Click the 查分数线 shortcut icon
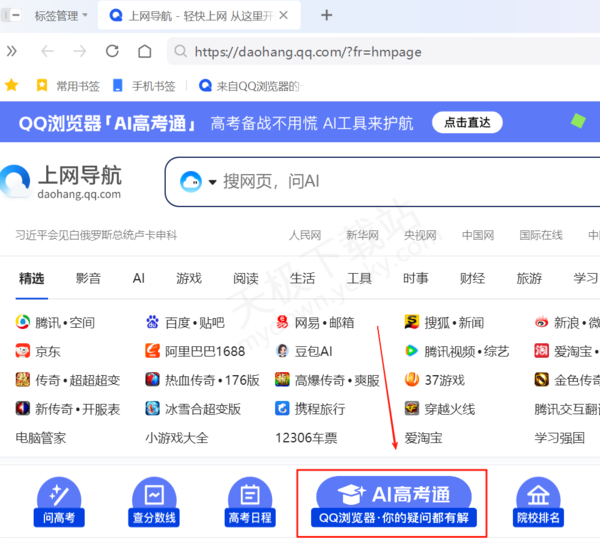The height and width of the screenshot is (545, 600). (154, 502)
